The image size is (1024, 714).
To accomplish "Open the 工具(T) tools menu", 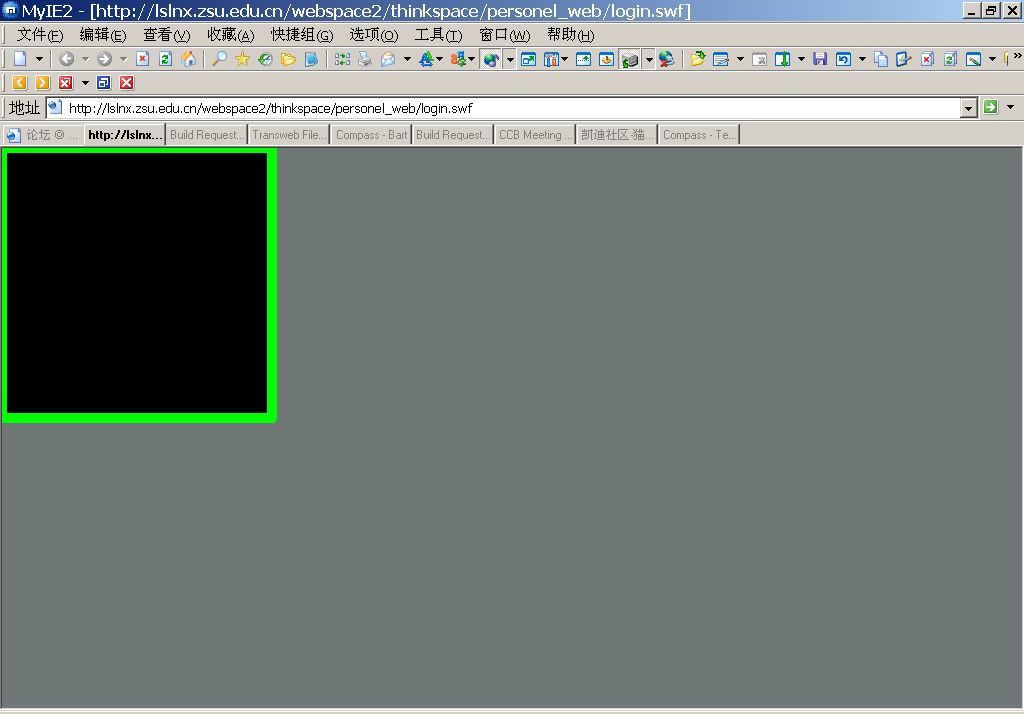I will [438, 35].
